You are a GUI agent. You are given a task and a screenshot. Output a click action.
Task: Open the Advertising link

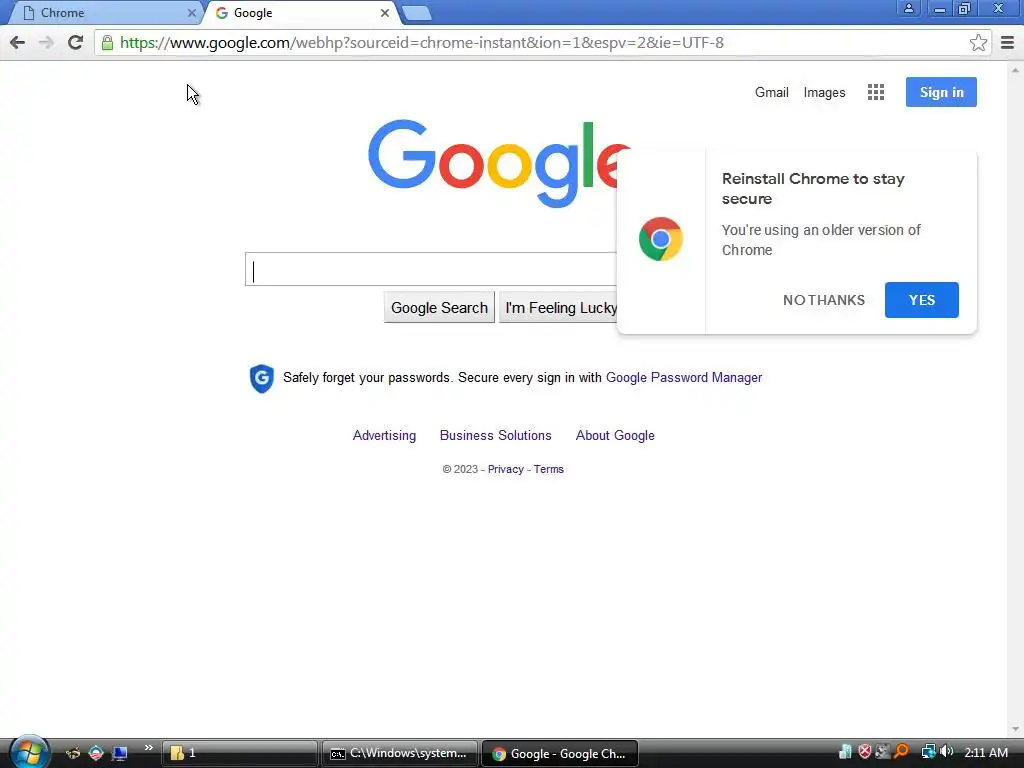[x=384, y=436]
